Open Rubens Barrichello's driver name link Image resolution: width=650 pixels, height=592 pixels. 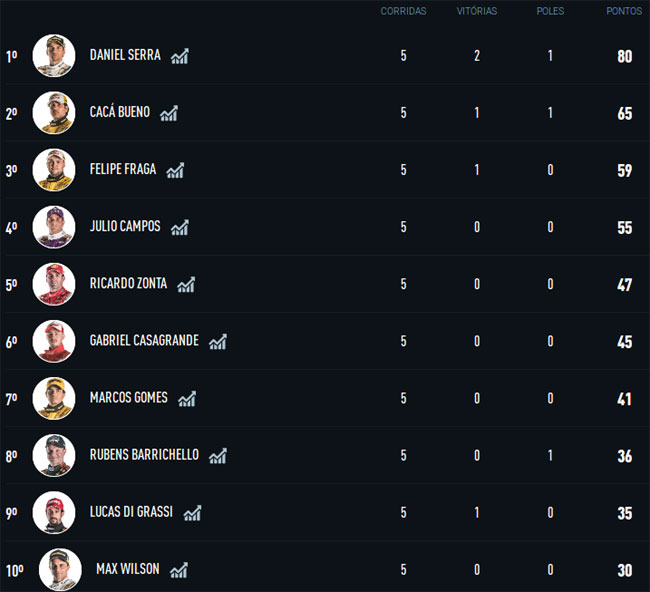144,455
